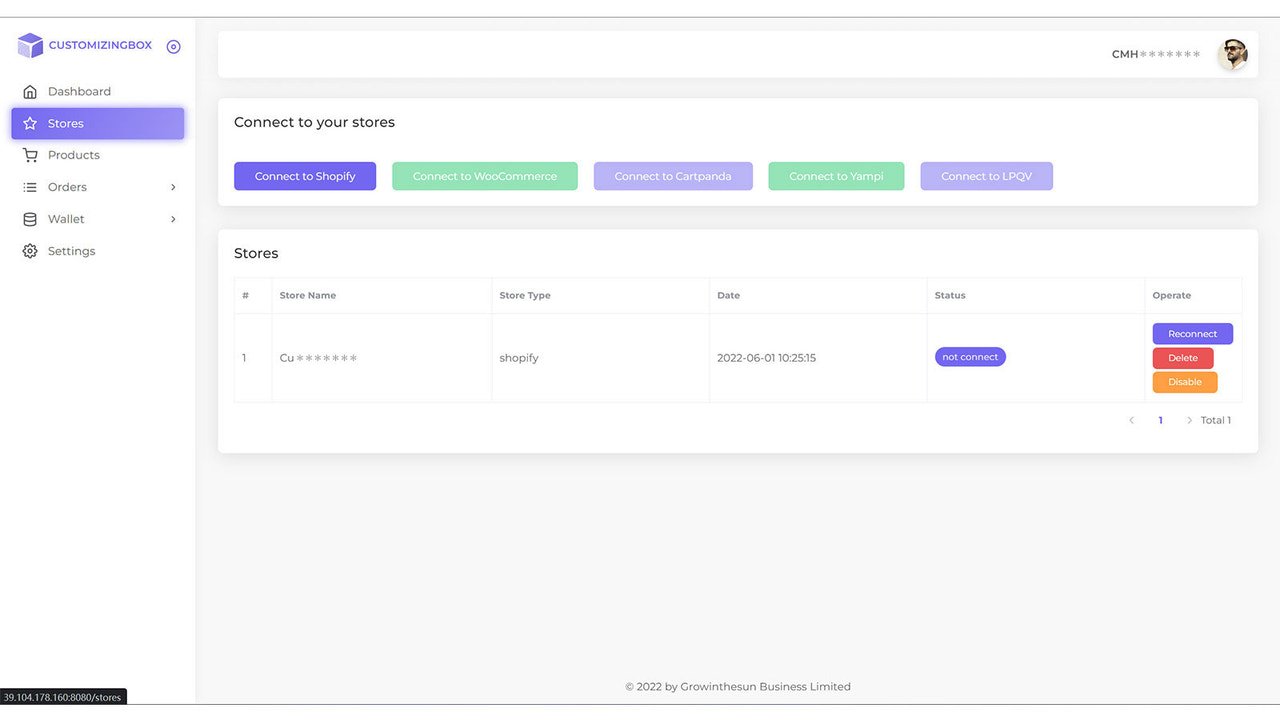
Task: Open Products via the cart icon
Action: click(30, 155)
